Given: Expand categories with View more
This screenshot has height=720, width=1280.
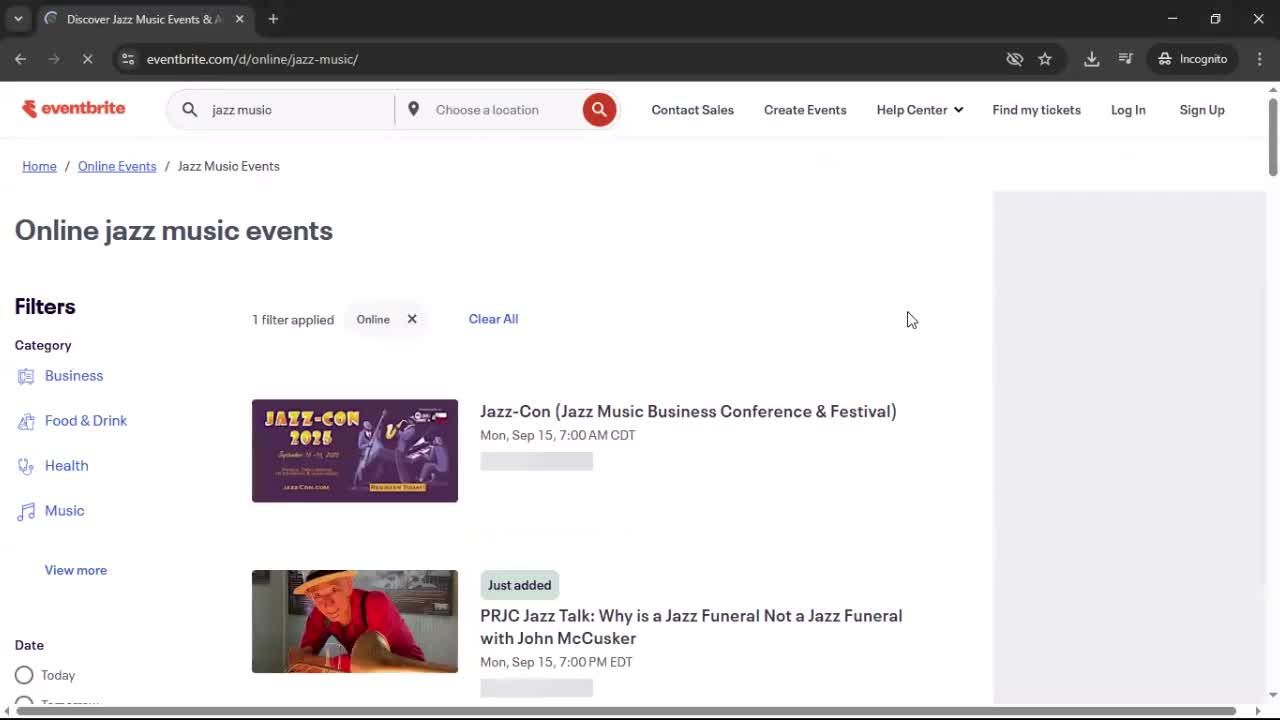Looking at the screenshot, I should (76, 570).
